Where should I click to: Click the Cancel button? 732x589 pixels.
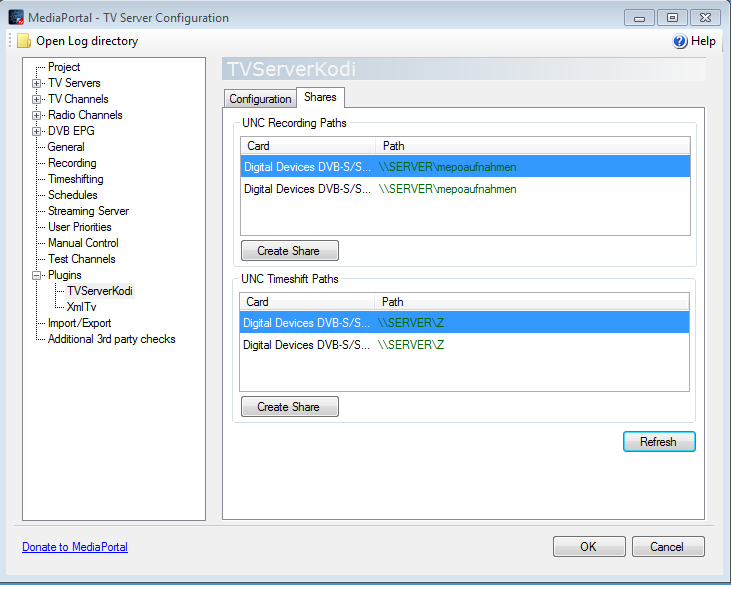pyautogui.click(x=668, y=547)
